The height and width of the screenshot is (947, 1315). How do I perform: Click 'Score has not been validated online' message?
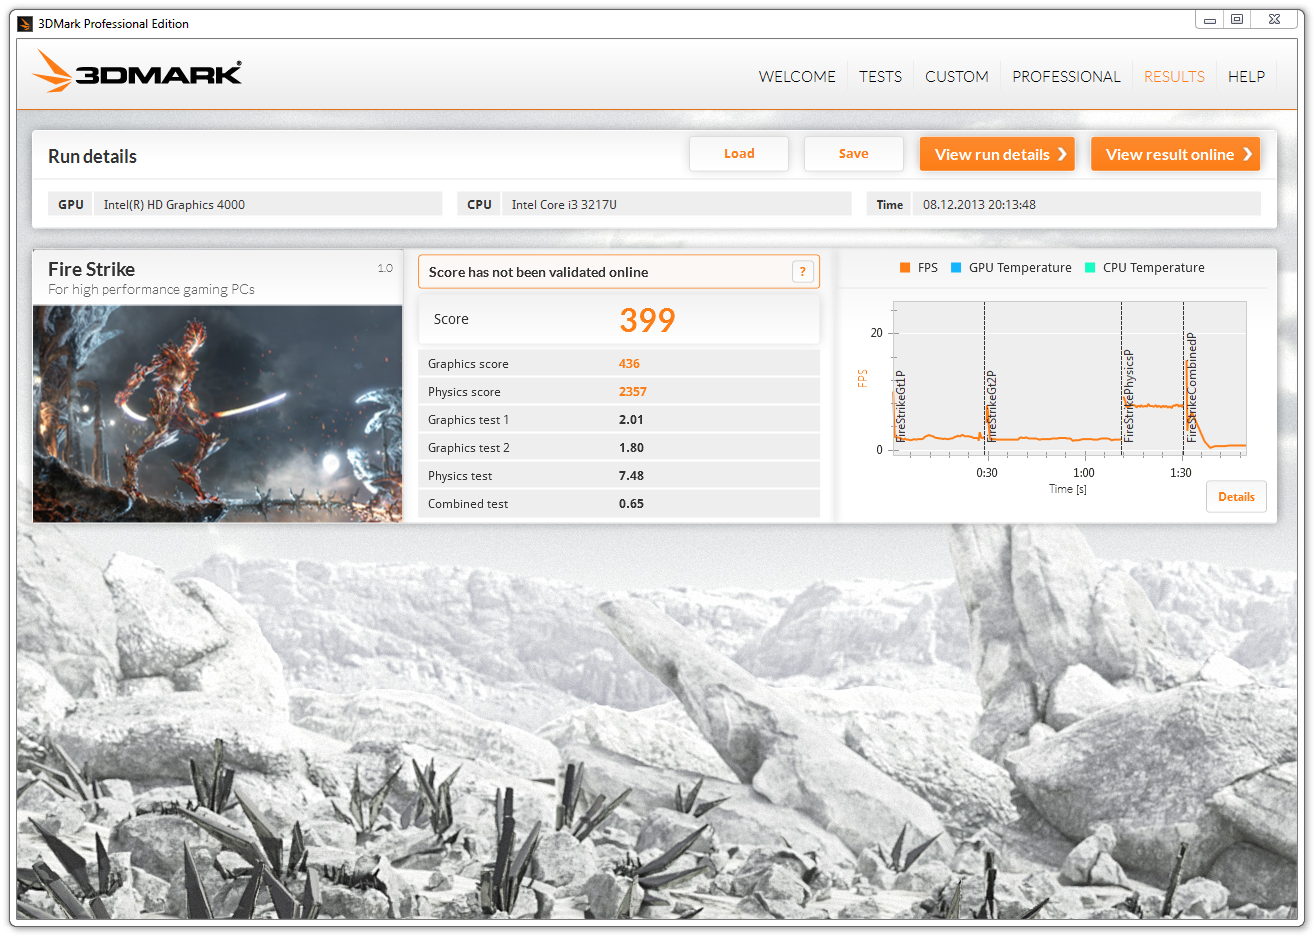click(538, 272)
